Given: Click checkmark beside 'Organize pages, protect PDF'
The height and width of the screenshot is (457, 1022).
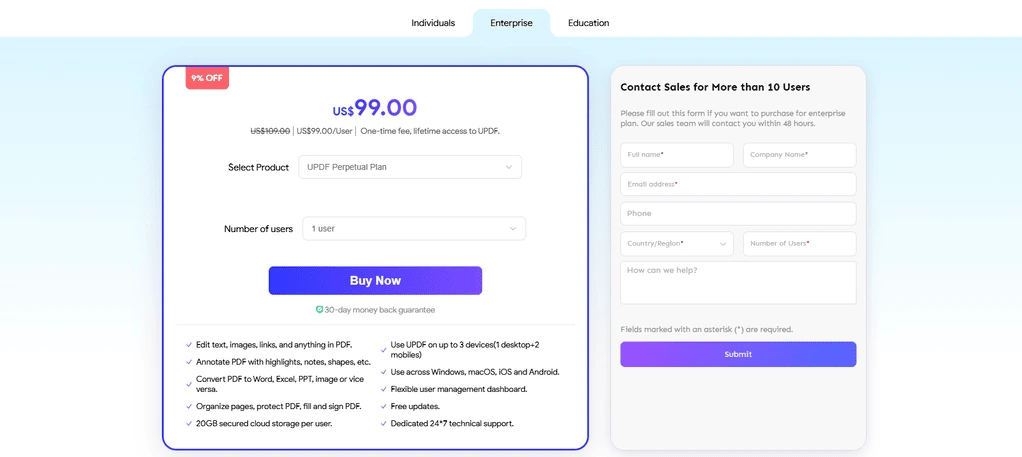Looking at the screenshot, I should [189, 407].
